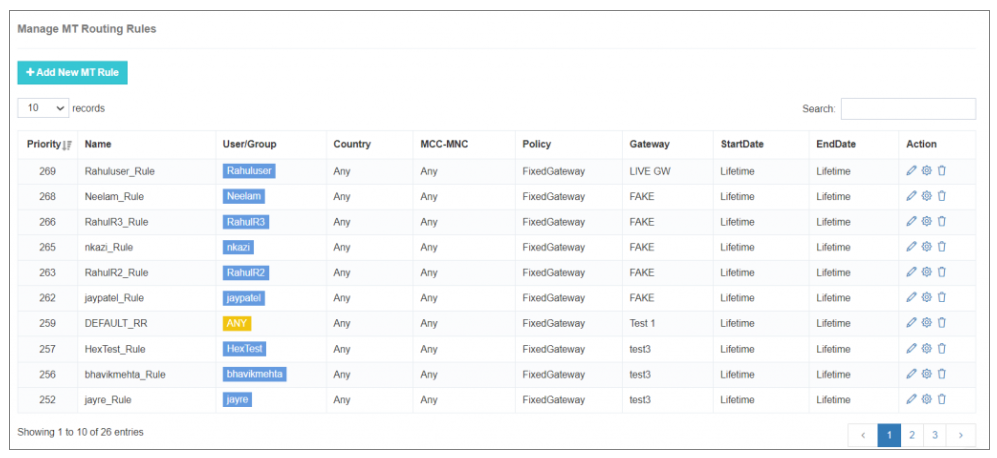The height and width of the screenshot is (458, 997).
Task: Select the Test 1 gateway cell
Action: (x=668, y=323)
